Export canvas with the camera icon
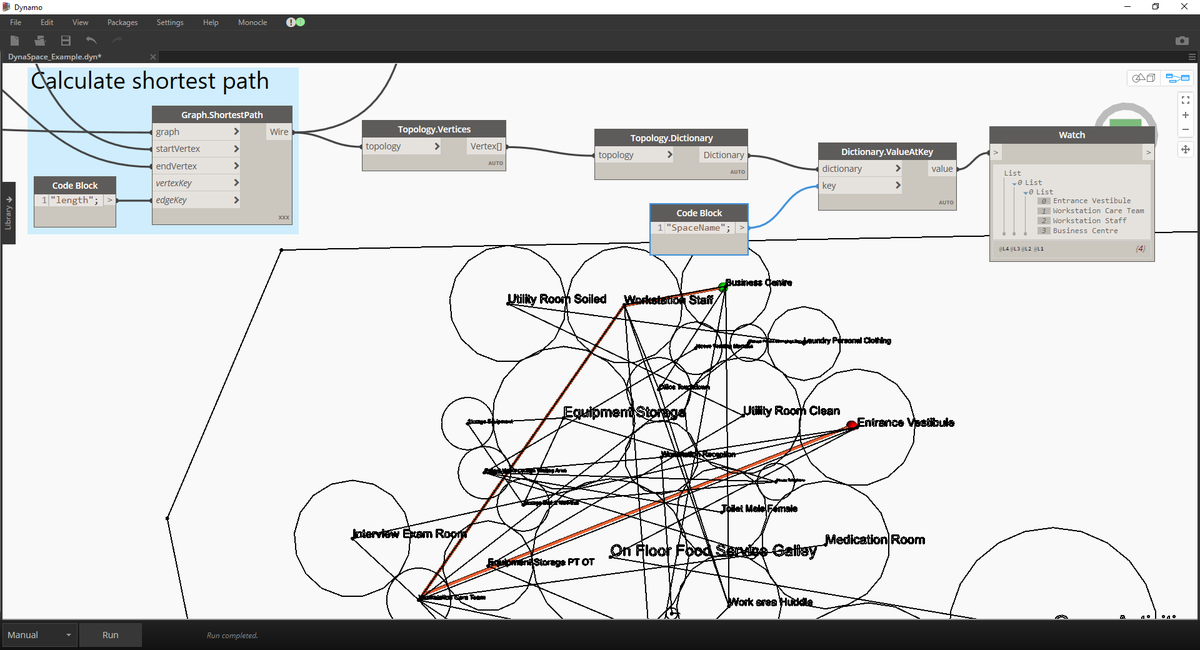Viewport: 1200px width, 650px height. coord(1181,40)
